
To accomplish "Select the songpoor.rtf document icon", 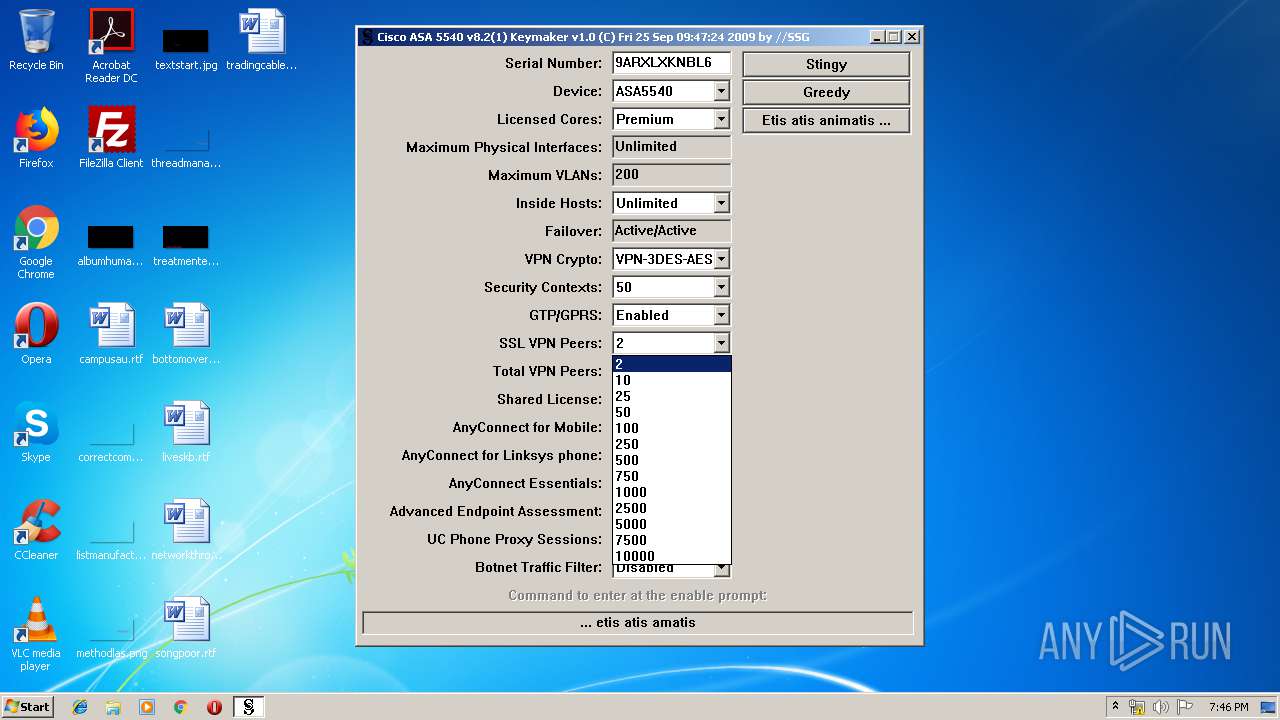I will click(x=186, y=628).
